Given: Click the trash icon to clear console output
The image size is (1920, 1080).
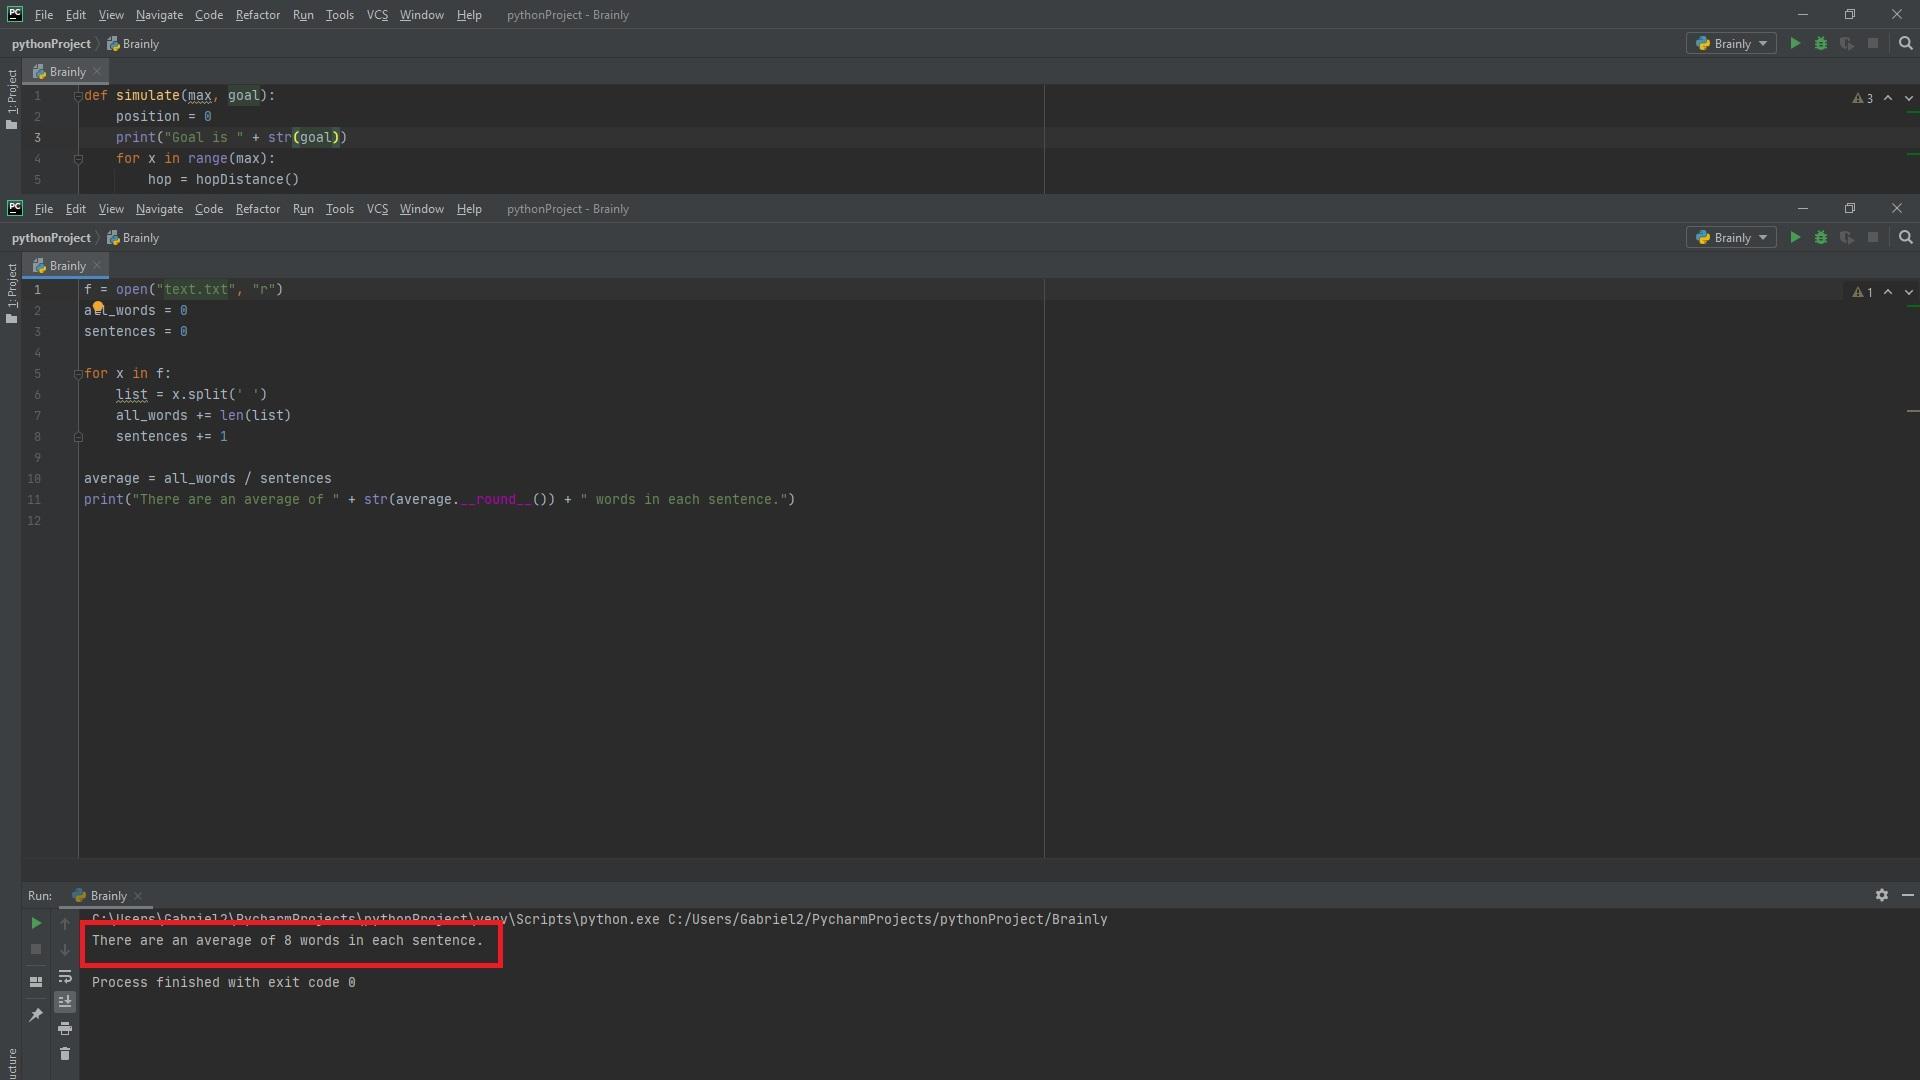Looking at the screenshot, I should [65, 1054].
